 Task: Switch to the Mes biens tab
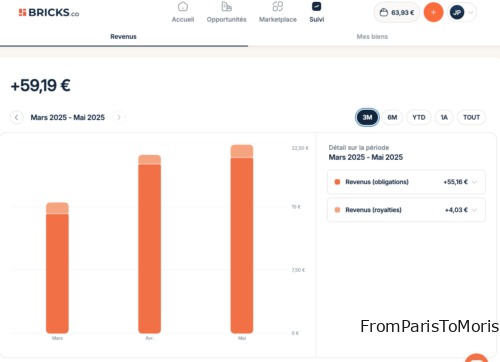click(372, 37)
